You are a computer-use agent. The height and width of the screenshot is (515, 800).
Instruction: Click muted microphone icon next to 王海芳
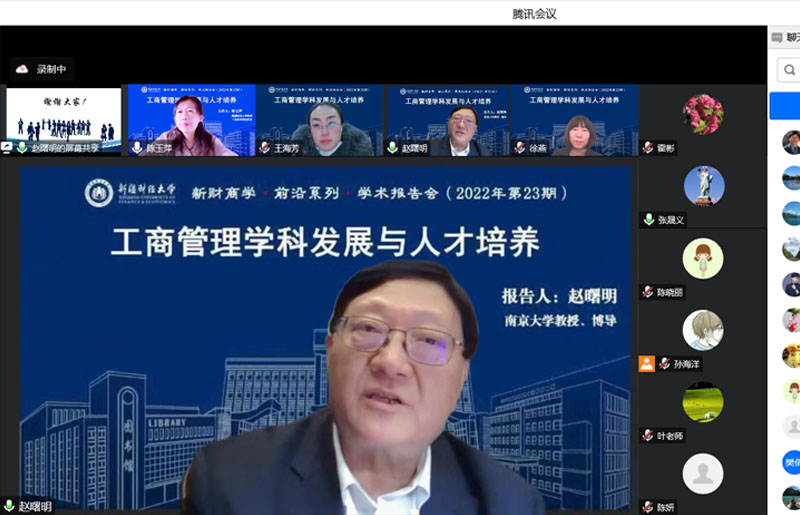tap(265, 147)
